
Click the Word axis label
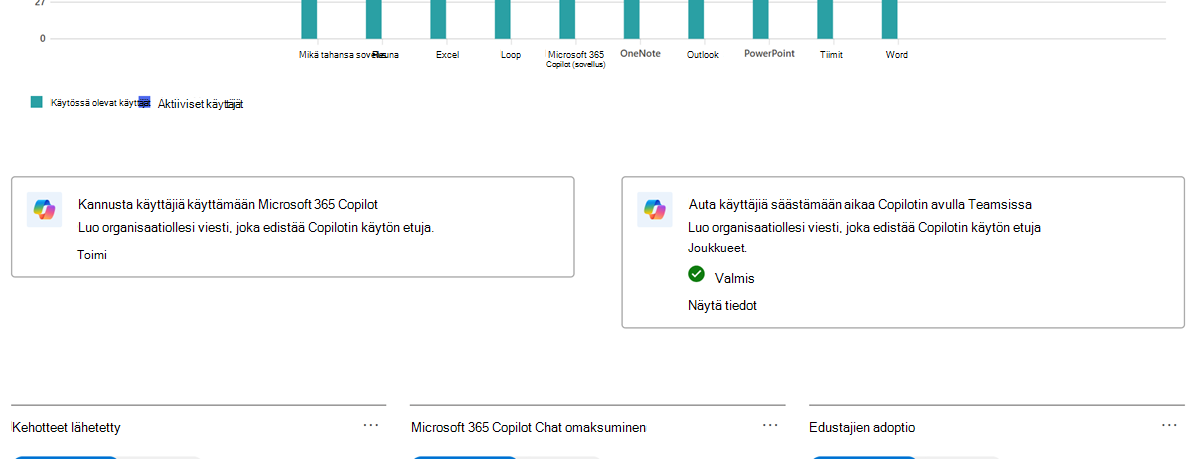pos(897,55)
